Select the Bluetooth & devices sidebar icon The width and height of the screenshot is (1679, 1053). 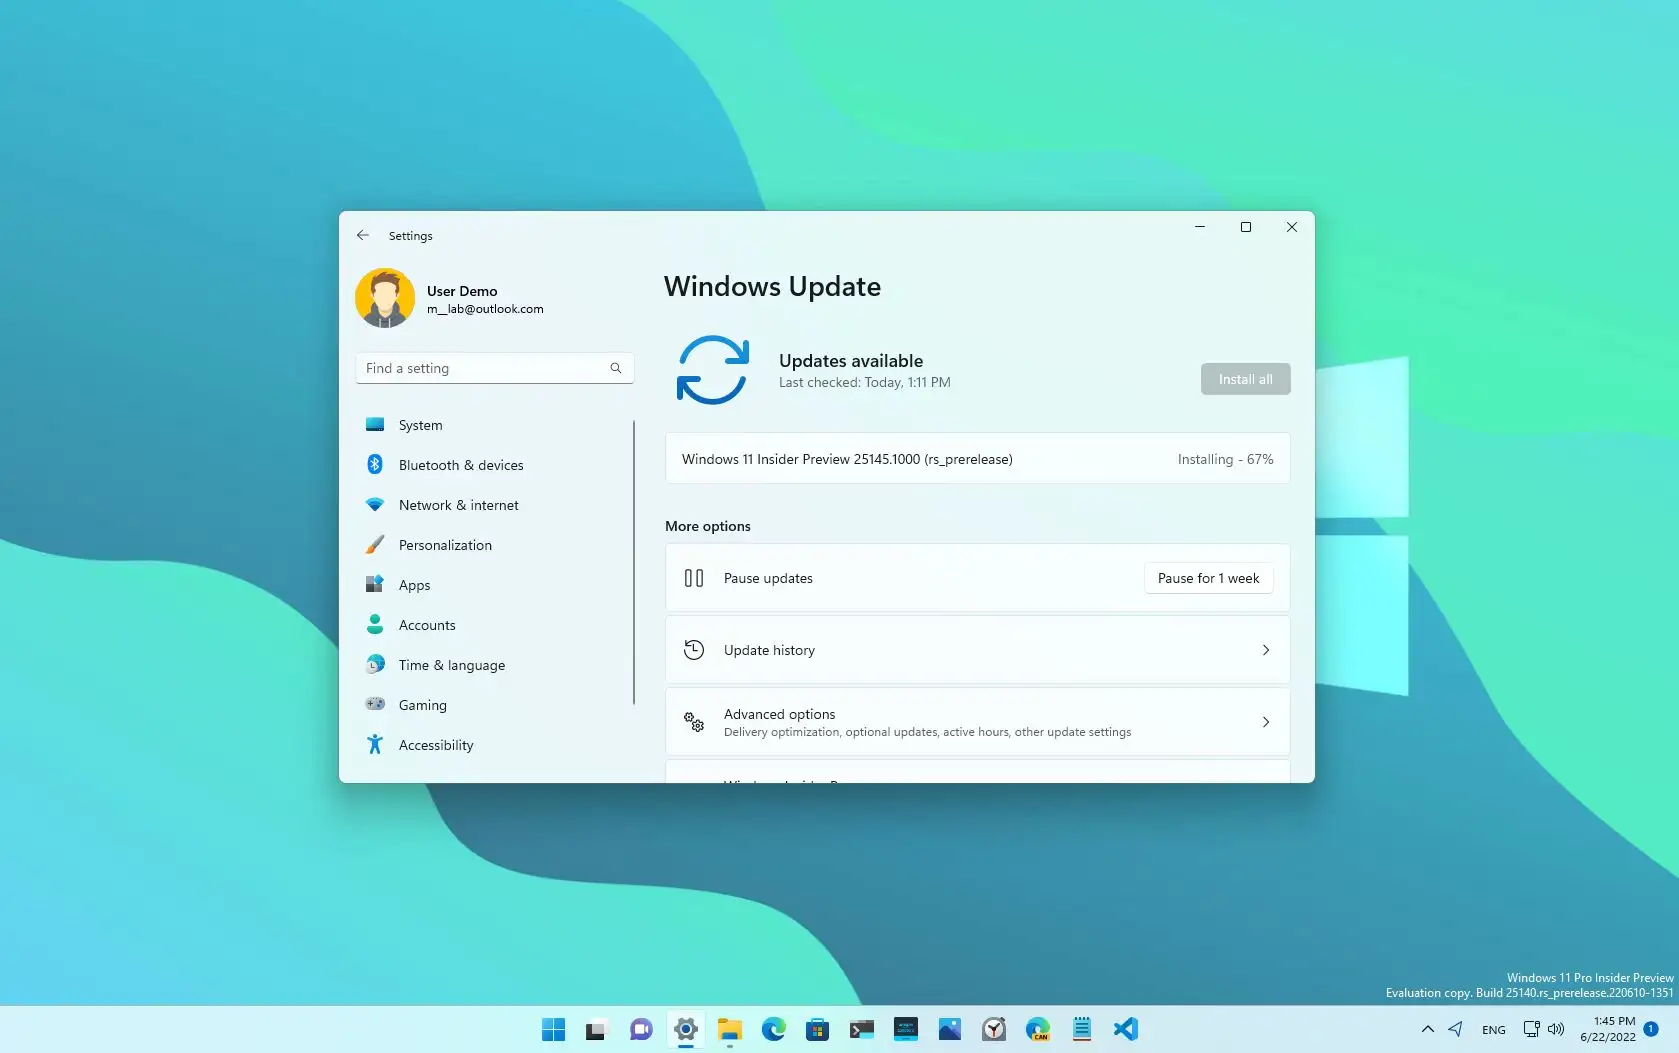coord(375,464)
